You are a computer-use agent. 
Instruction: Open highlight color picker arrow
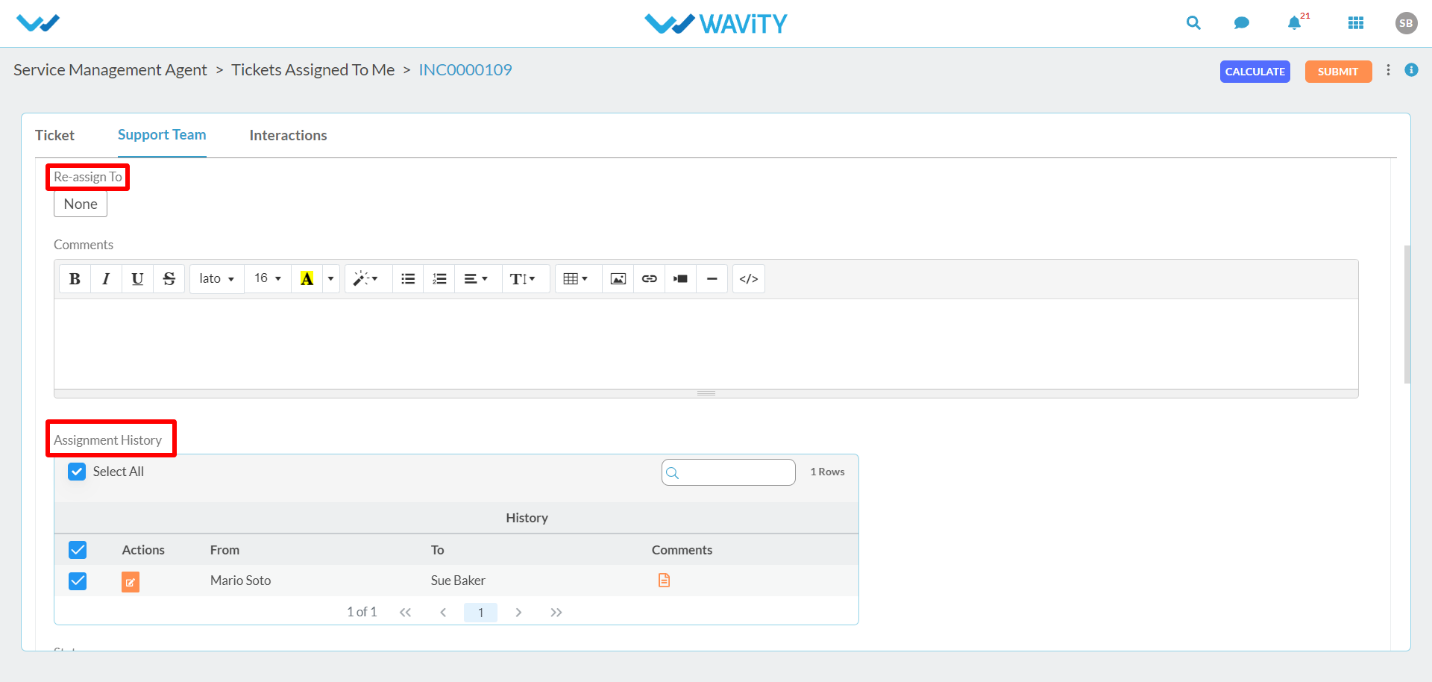331,279
